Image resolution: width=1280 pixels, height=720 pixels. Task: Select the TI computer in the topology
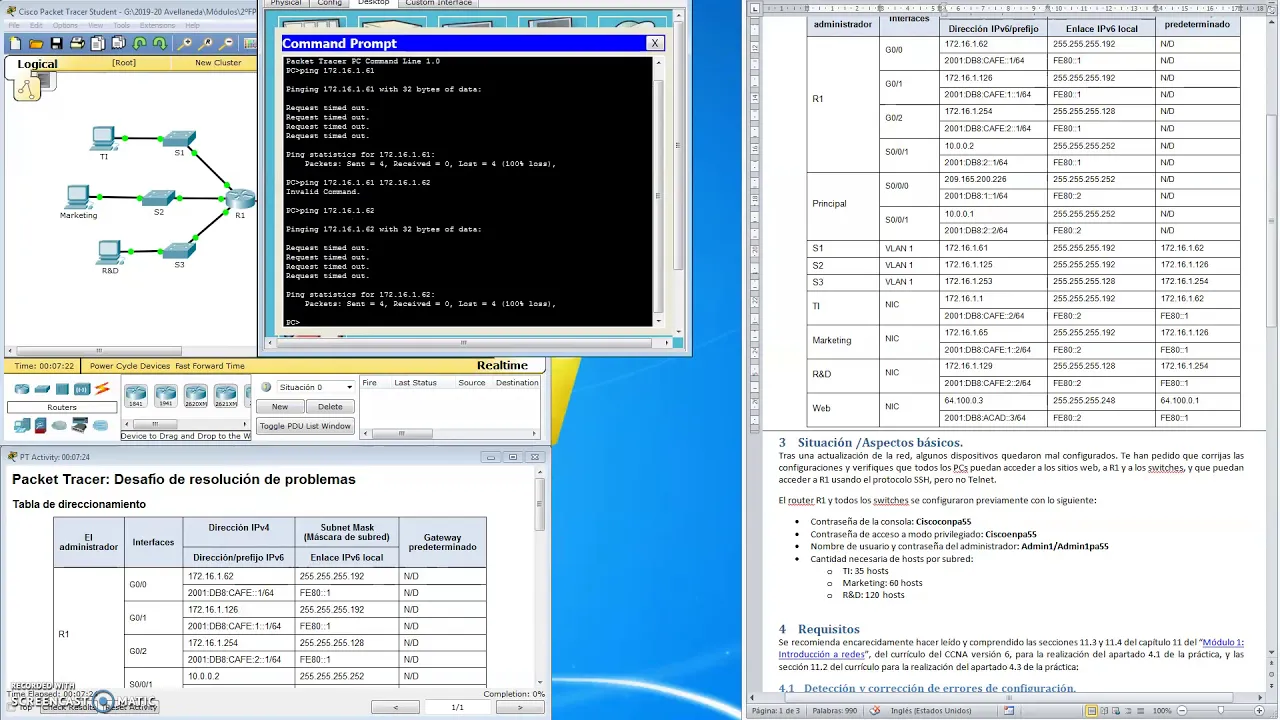pyautogui.click(x=102, y=138)
